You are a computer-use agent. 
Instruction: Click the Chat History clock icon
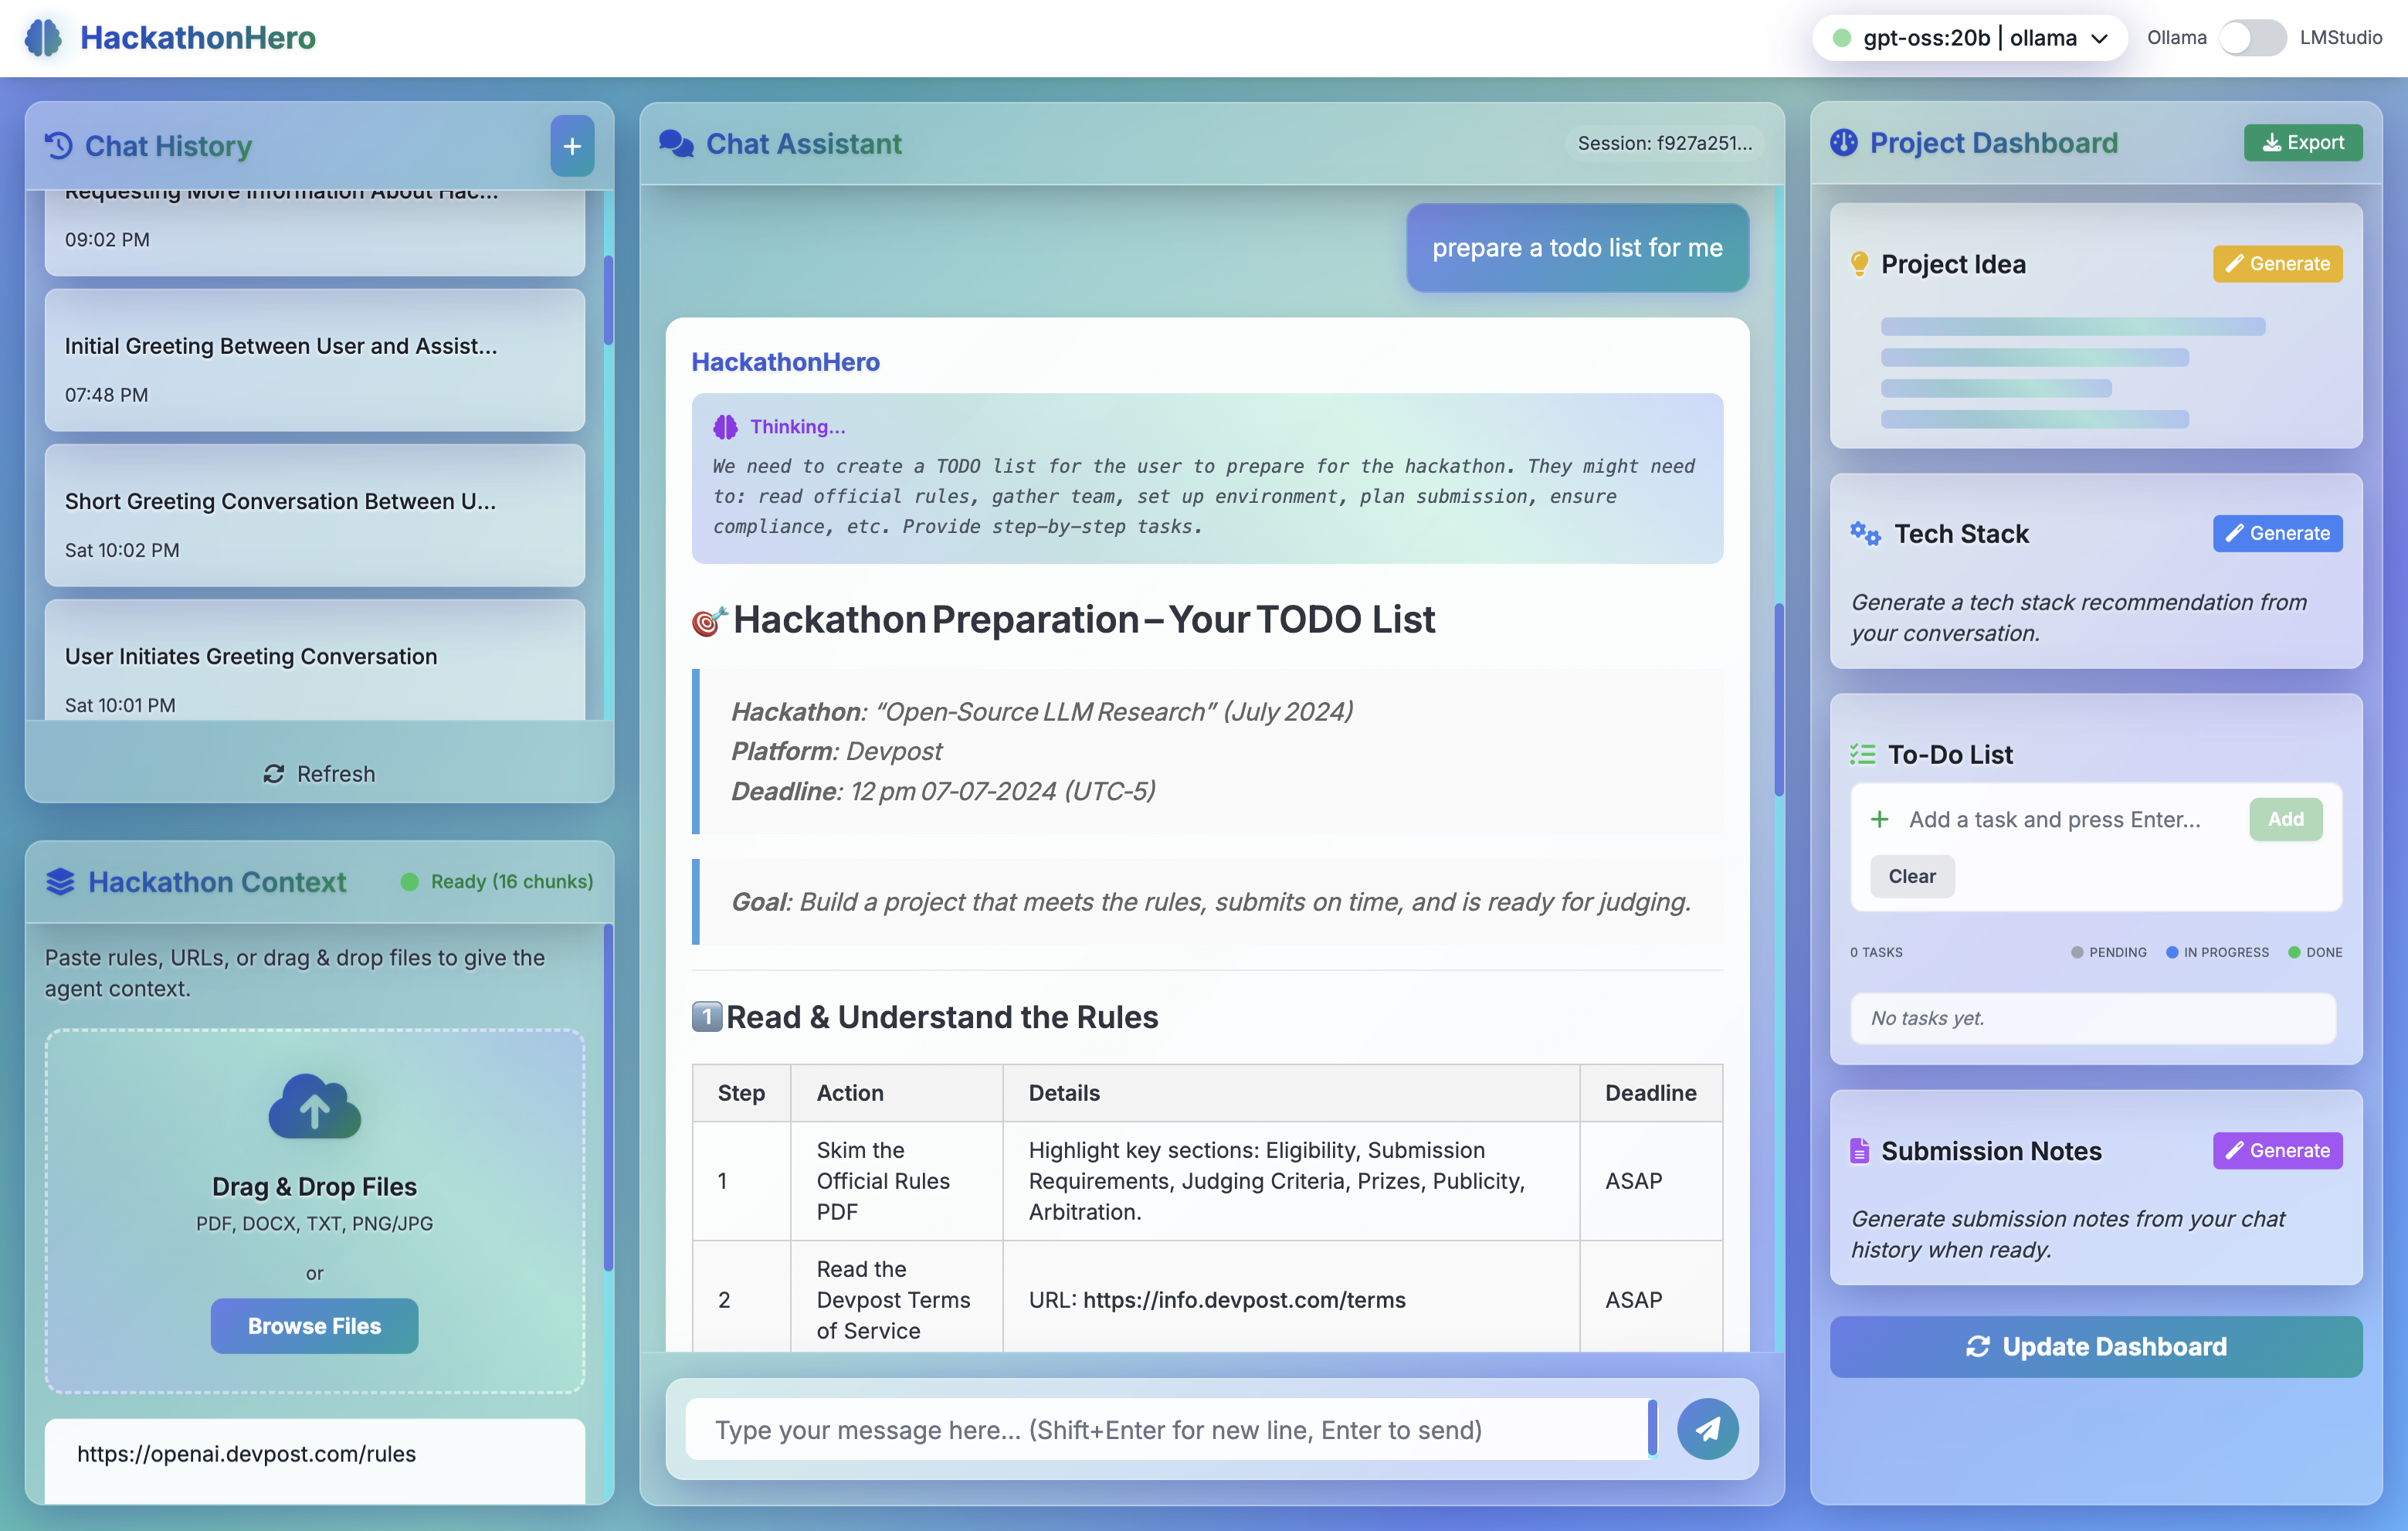[x=59, y=146]
